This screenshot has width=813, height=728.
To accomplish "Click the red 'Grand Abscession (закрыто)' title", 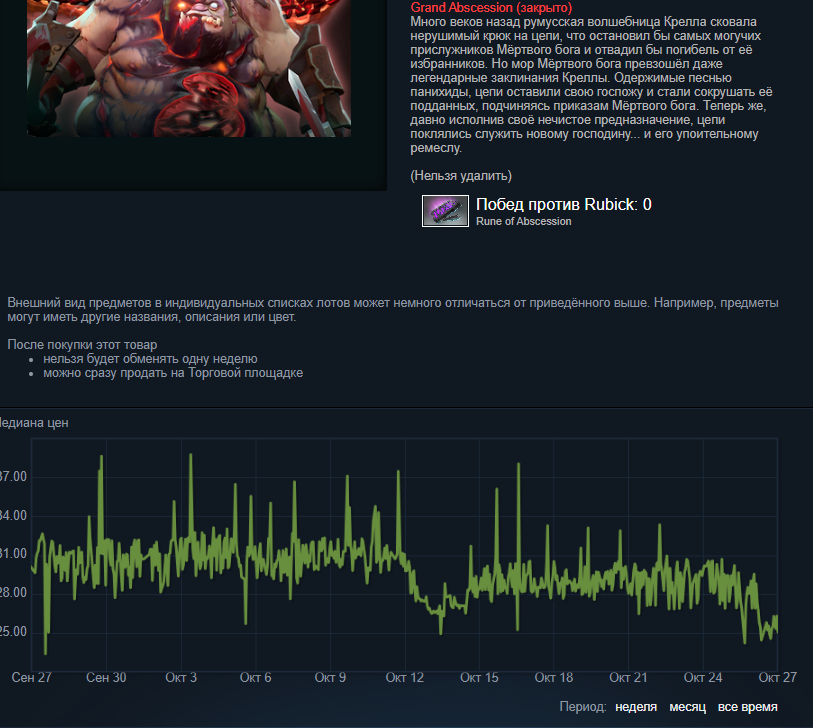I will (491, 8).
